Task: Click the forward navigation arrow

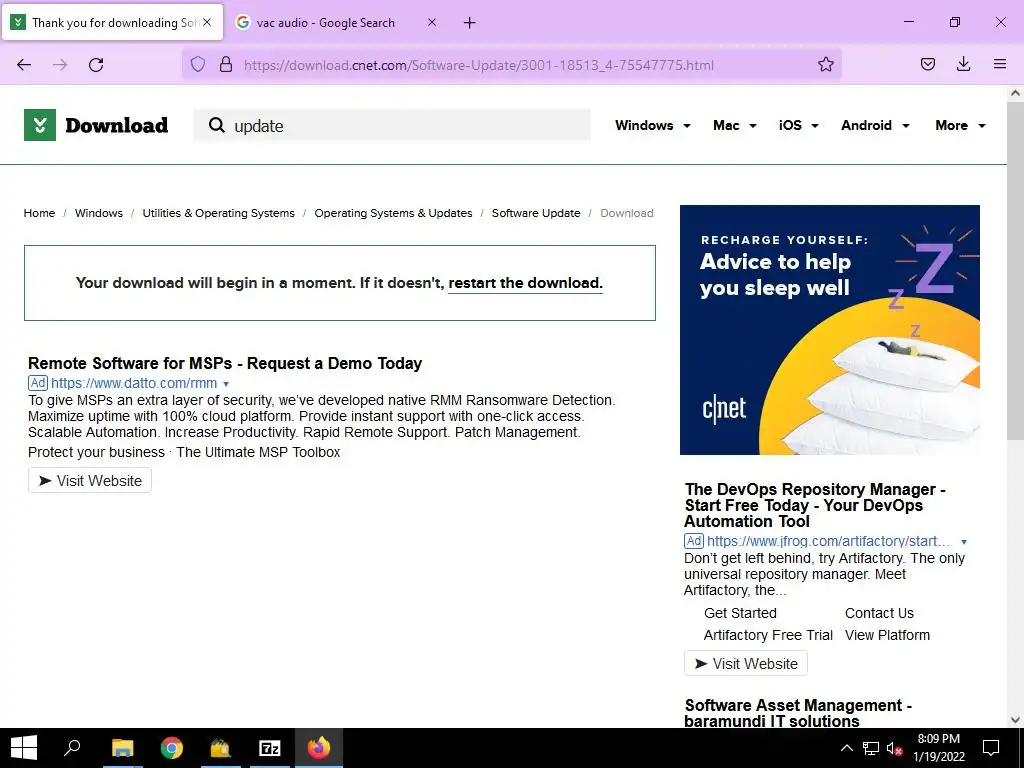Action: tap(60, 65)
